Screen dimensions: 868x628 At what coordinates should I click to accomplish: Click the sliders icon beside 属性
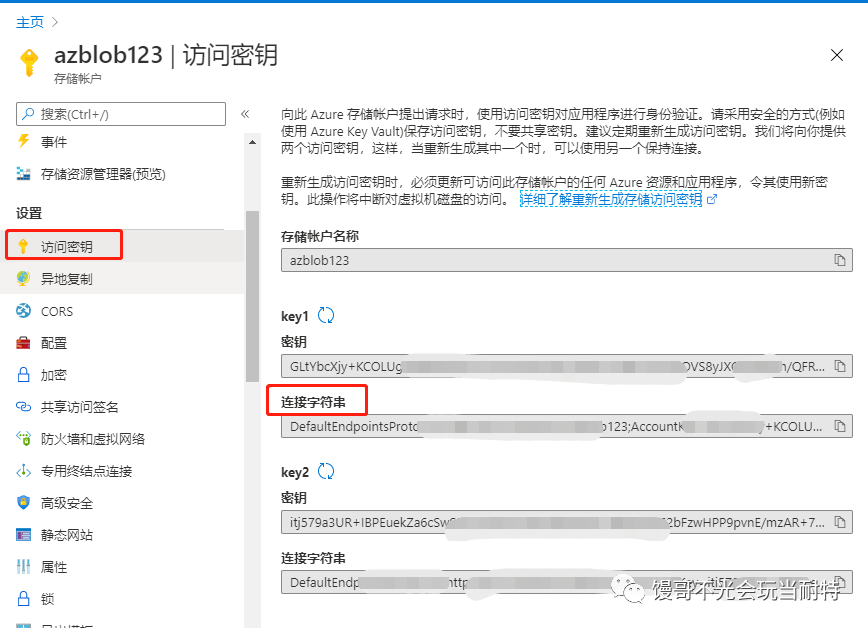[x=23, y=567]
